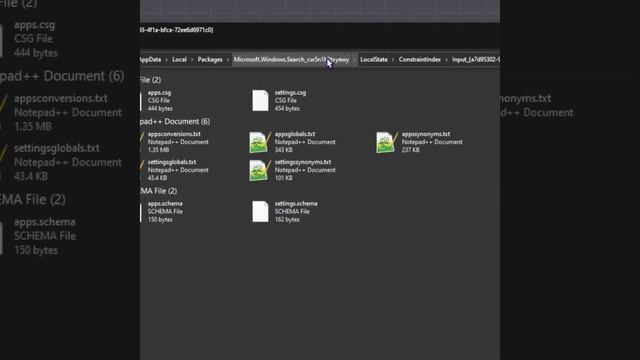Select appssynonyms.txt file name
Image resolution: width=640 pixels, height=360 pixels.
click(x=426, y=134)
